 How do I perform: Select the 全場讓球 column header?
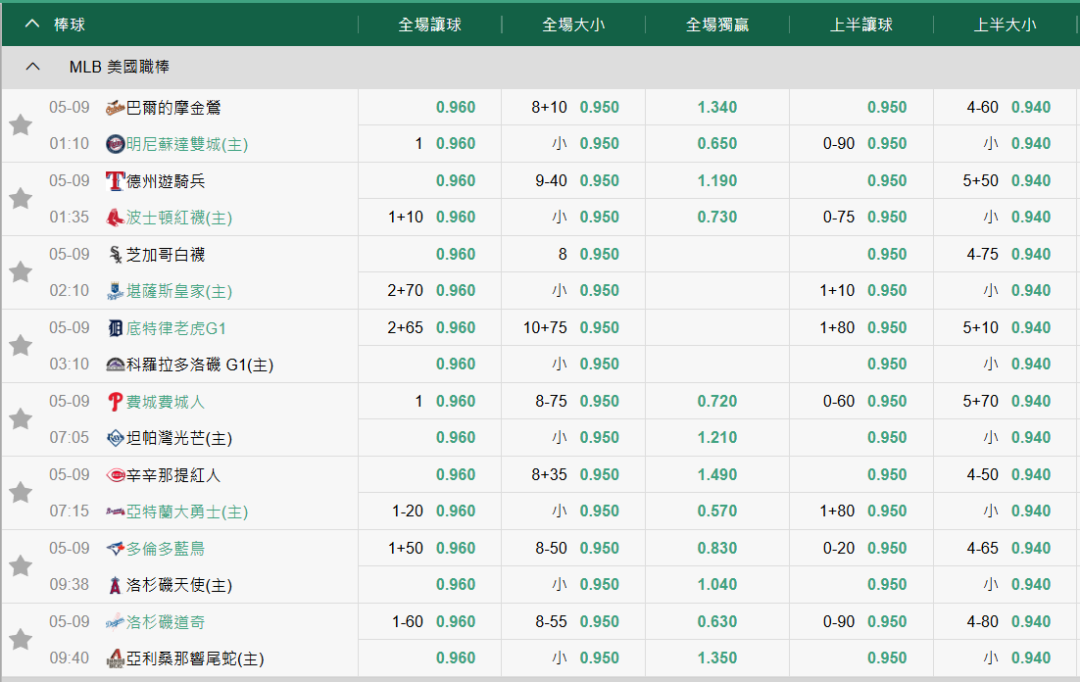tap(430, 25)
